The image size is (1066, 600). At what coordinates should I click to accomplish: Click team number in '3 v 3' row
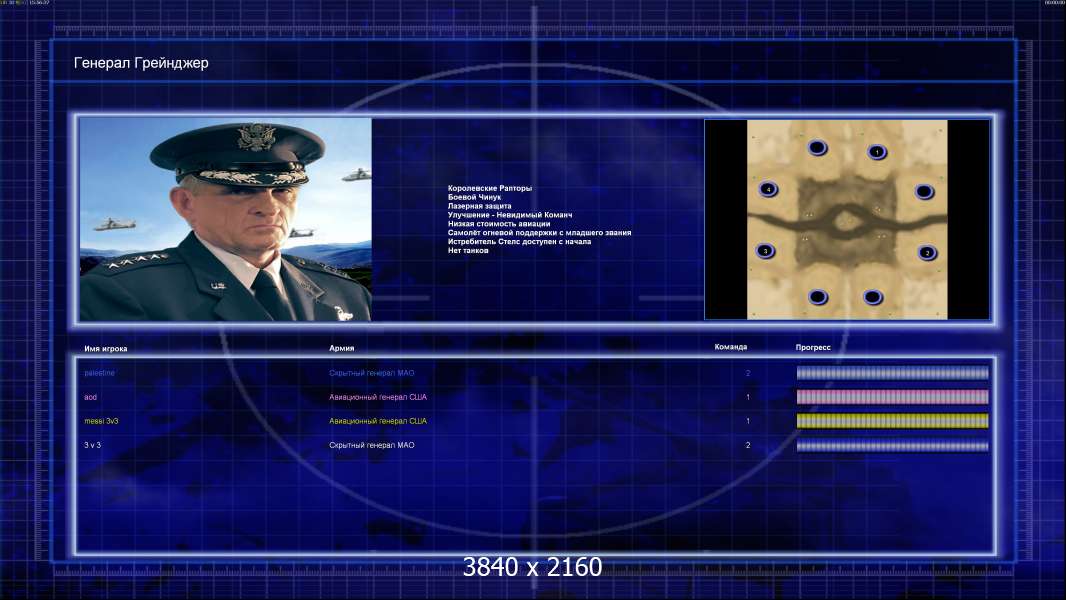[748, 445]
